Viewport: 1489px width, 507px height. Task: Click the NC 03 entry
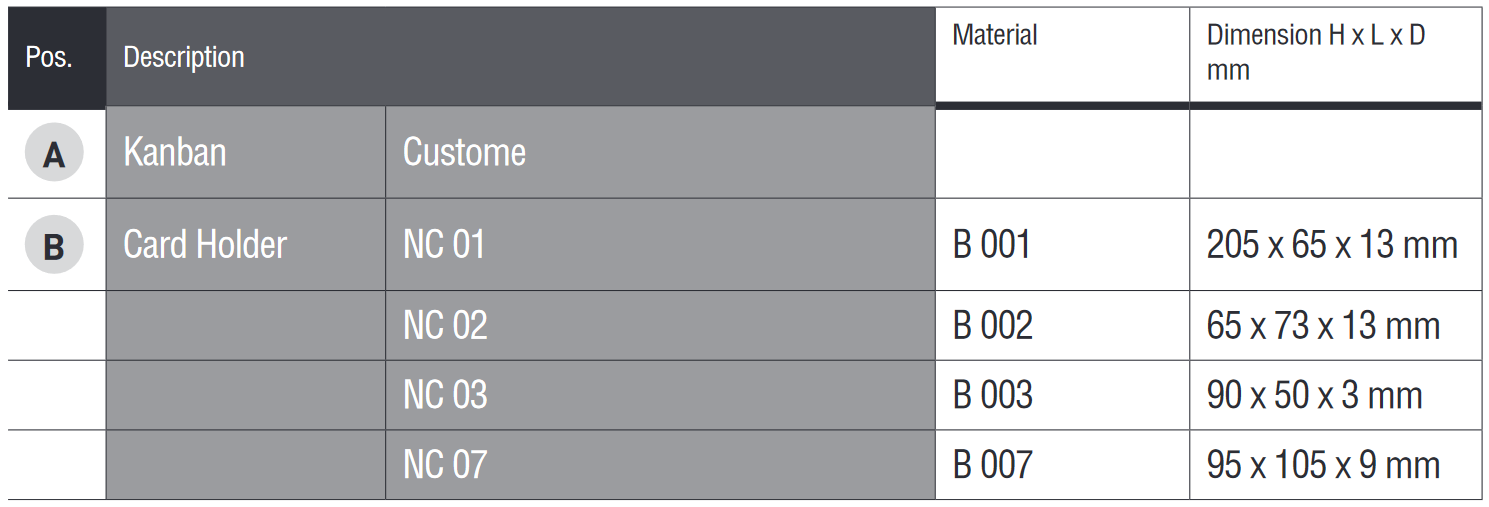pyautogui.click(x=445, y=395)
